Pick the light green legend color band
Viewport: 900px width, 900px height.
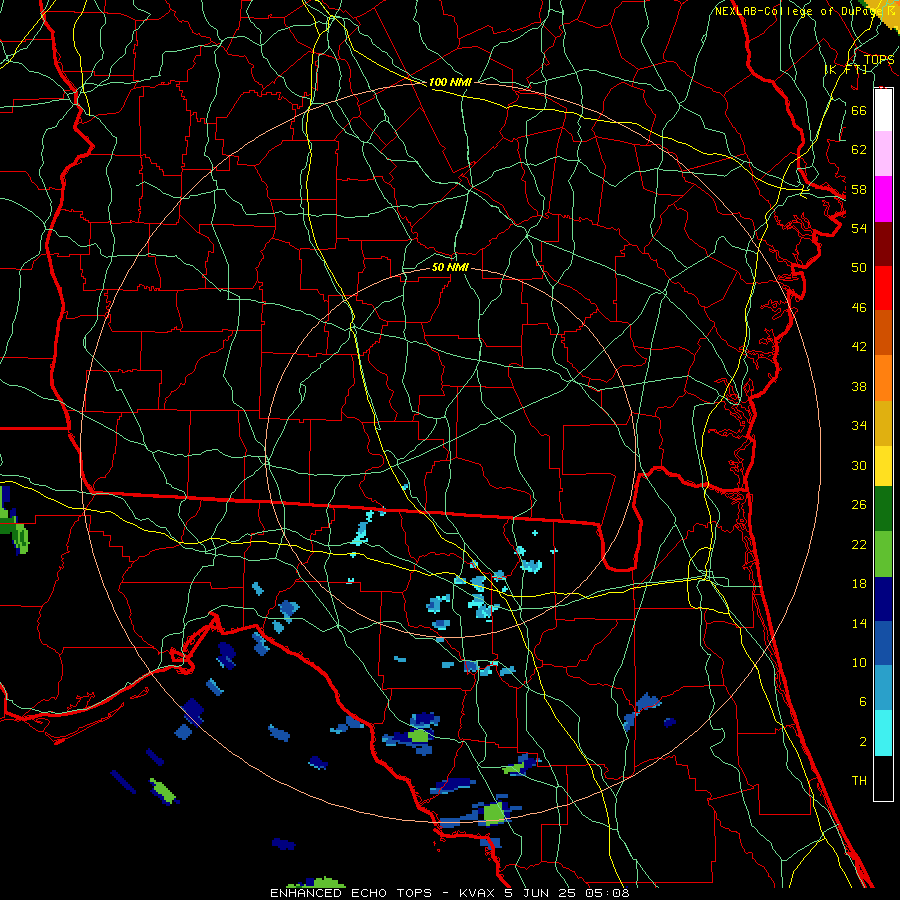click(883, 554)
